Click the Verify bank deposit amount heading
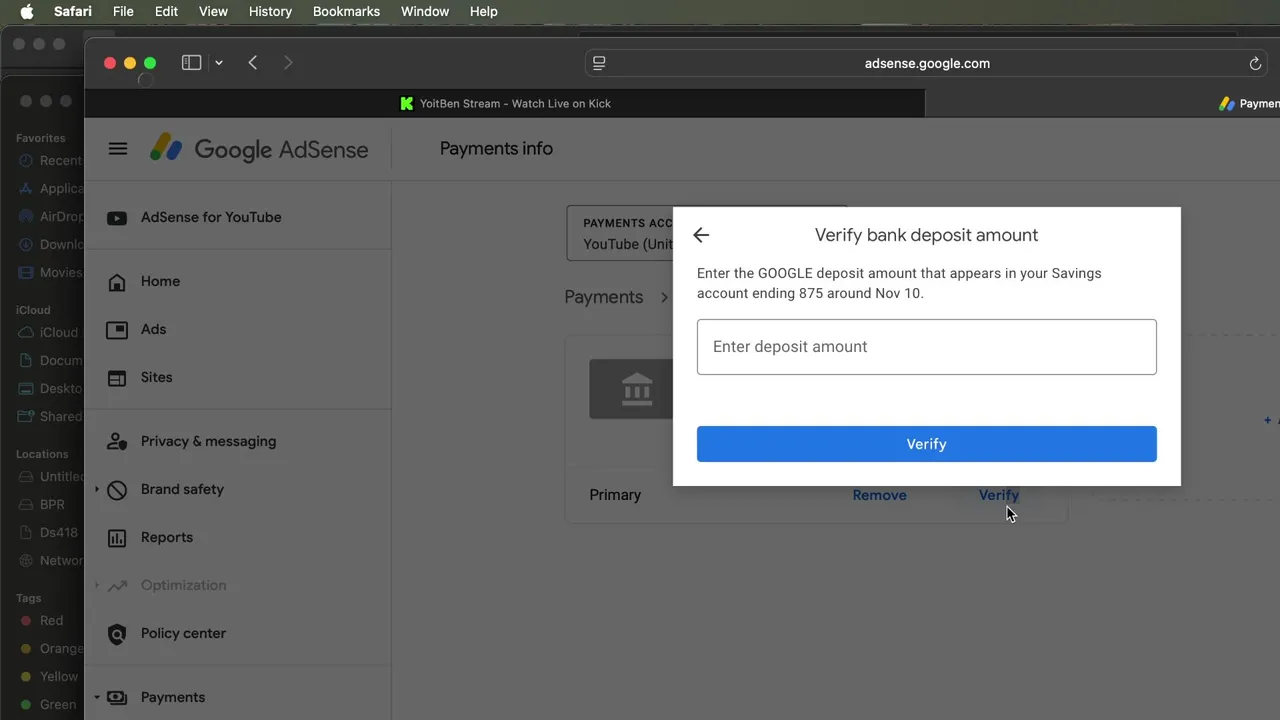1280x720 pixels. coord(926,235)
